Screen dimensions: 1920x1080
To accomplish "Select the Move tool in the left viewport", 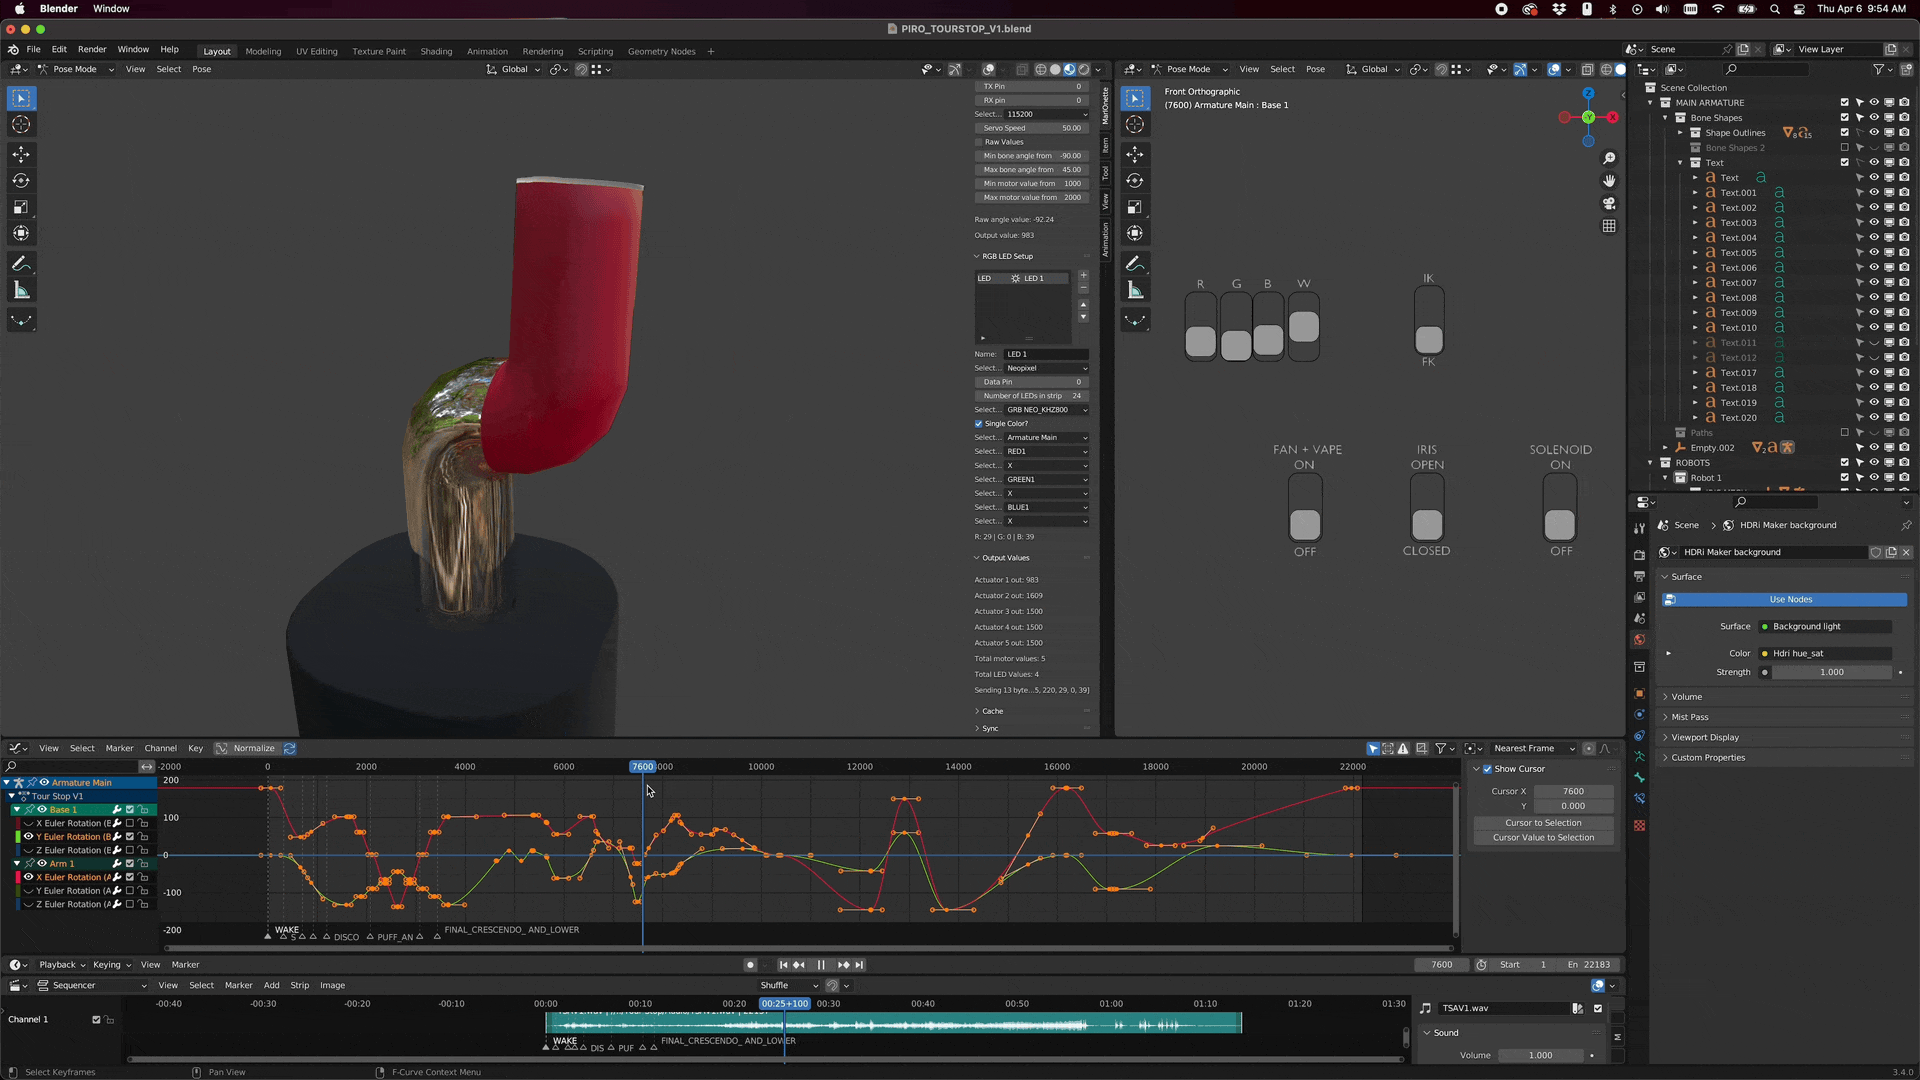I will pos(21,154).
